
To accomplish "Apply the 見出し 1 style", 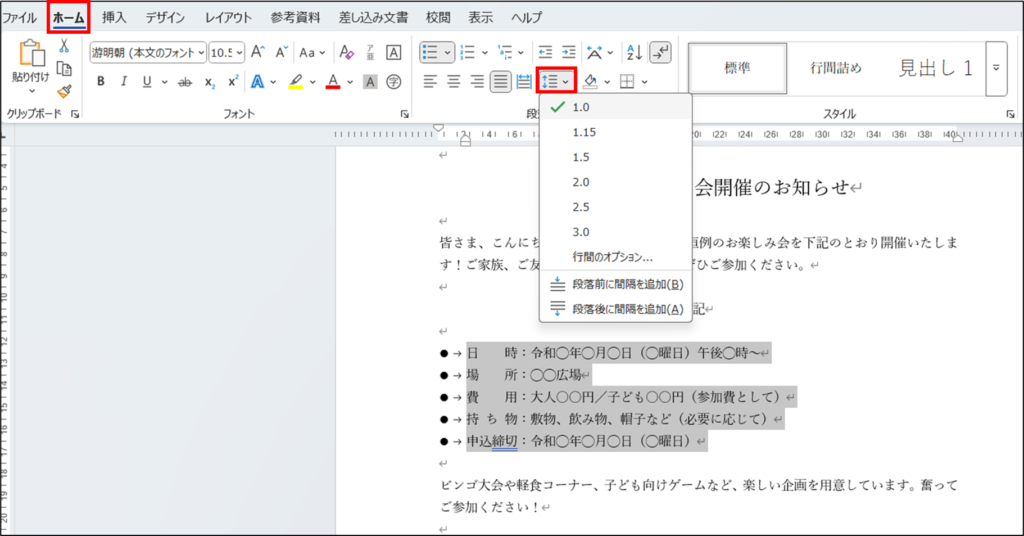I will click(x=936, y=68).
